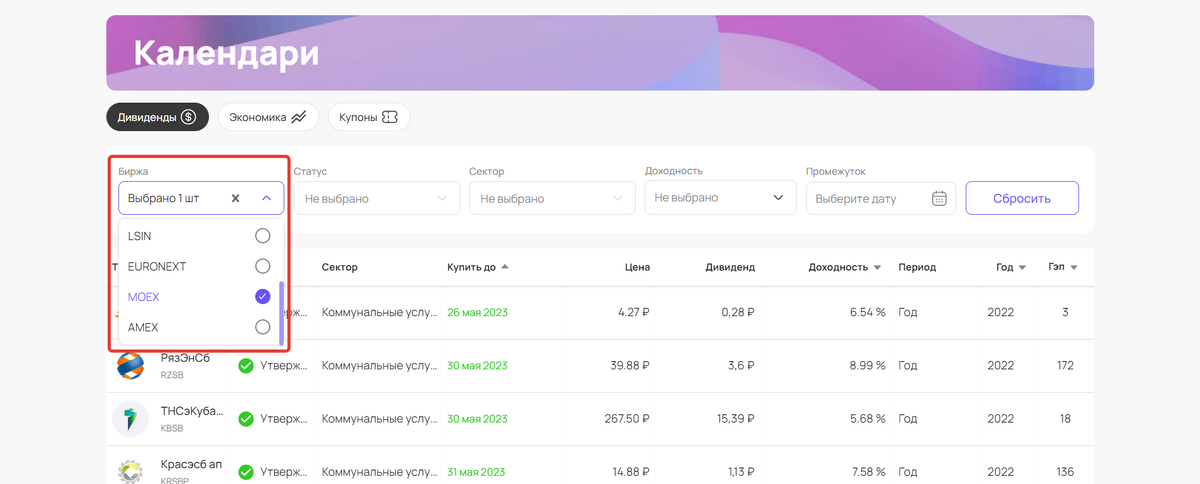Switch to the Экономика tab
Screen dimensions: 1200x484
point(268,117)
